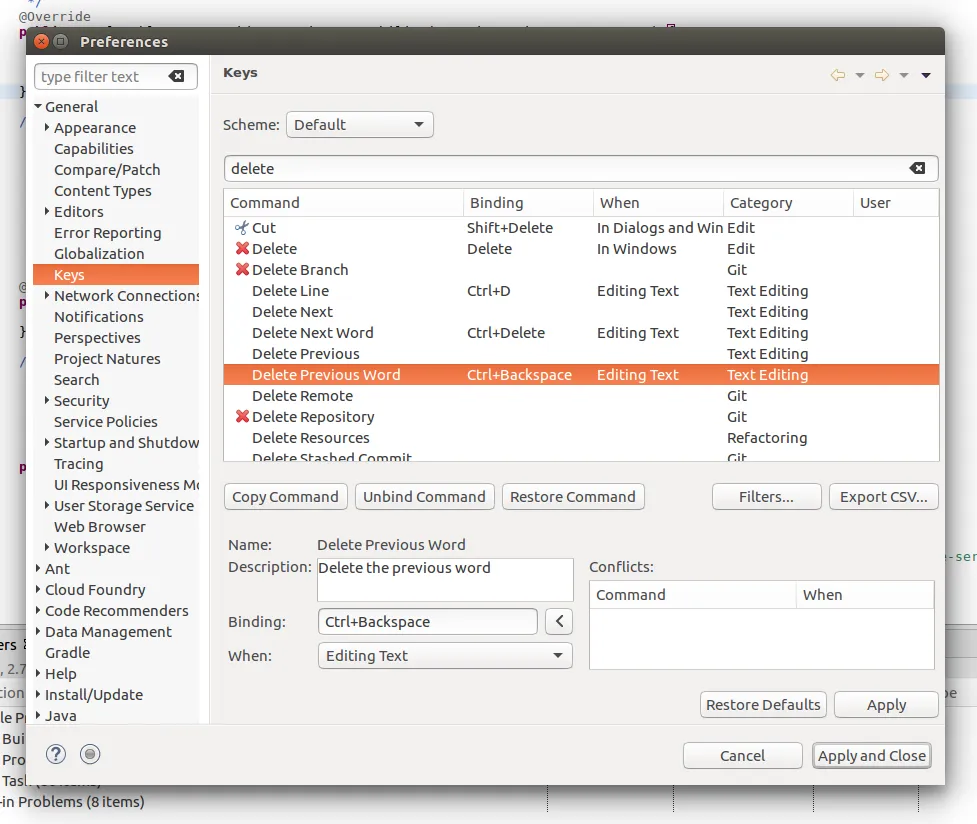Image resolution: width=977 pixels, height=824 pixels.
Task: Click the Copy Command button
Action: point(285,497)
